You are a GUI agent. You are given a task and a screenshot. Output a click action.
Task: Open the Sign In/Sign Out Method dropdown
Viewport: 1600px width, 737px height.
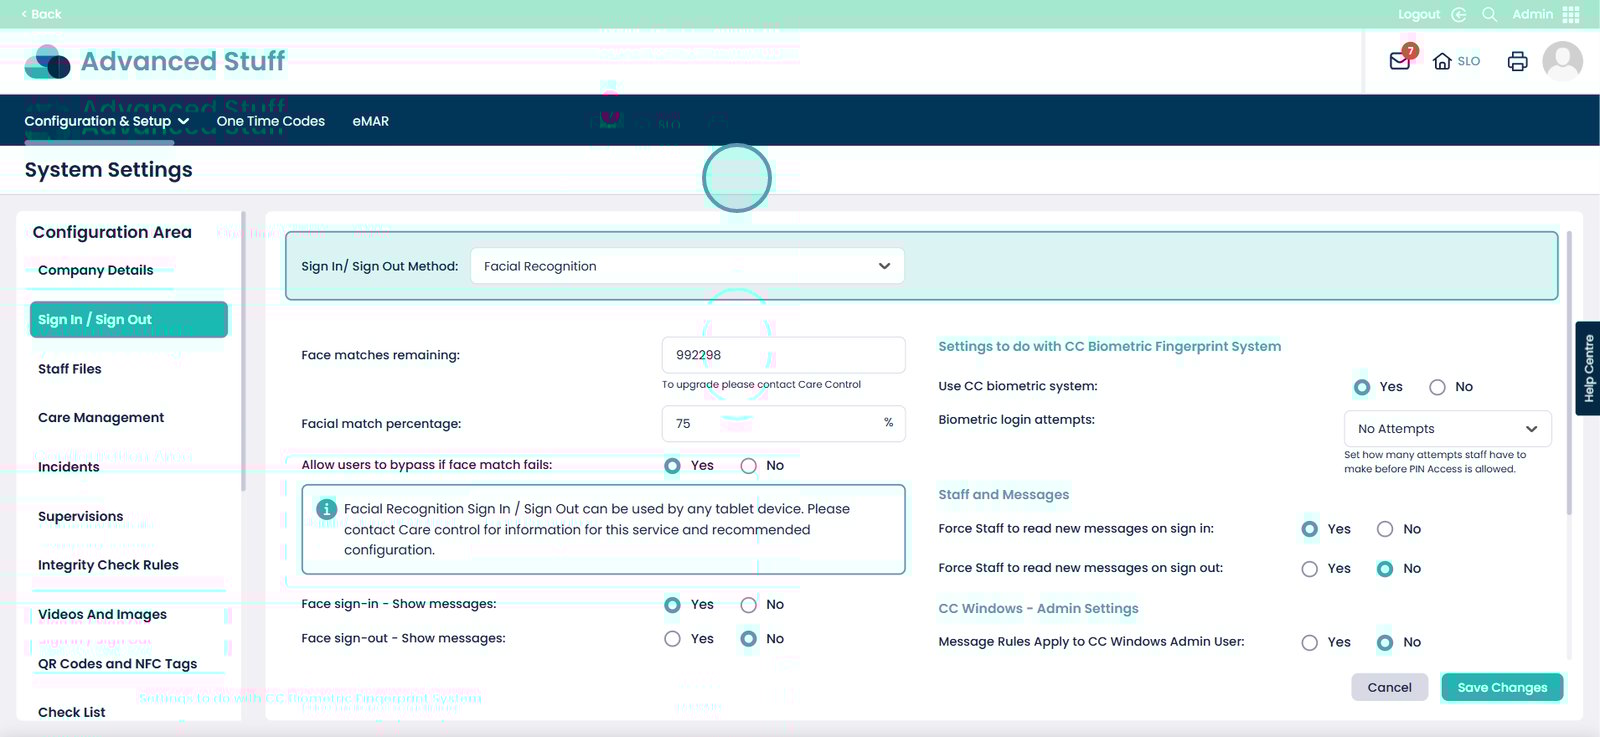tap(687, 266)
